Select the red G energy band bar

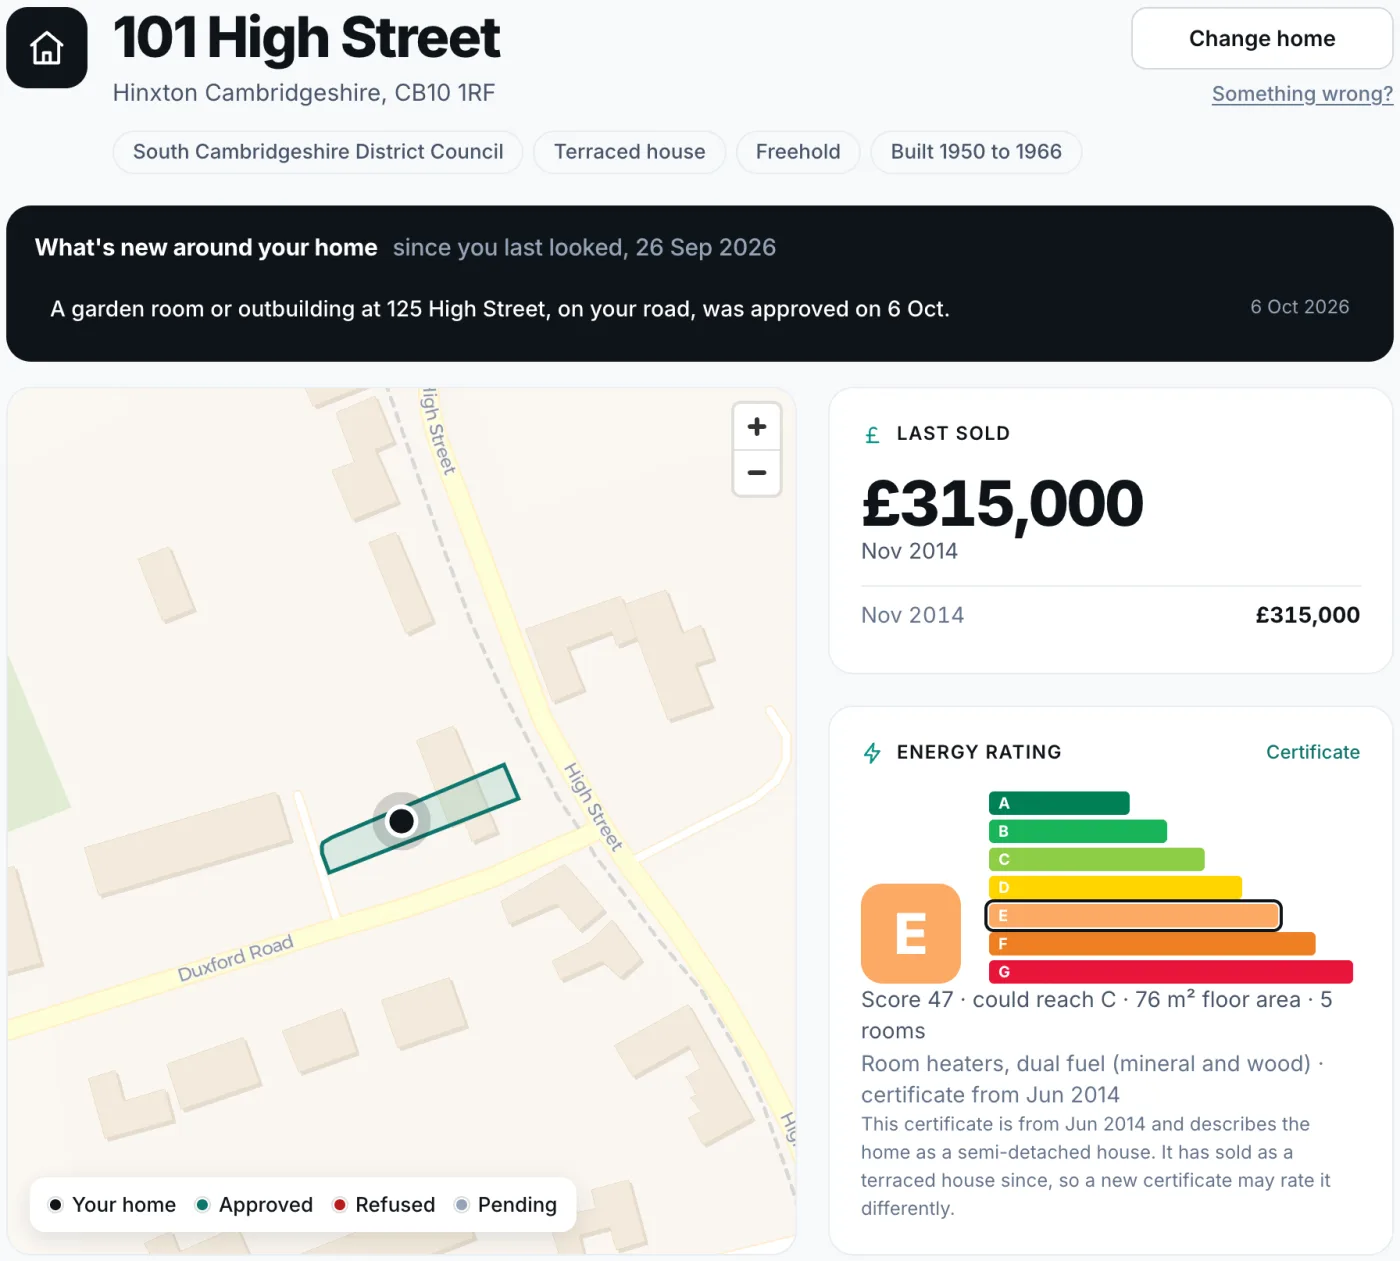pos(1171,971)
